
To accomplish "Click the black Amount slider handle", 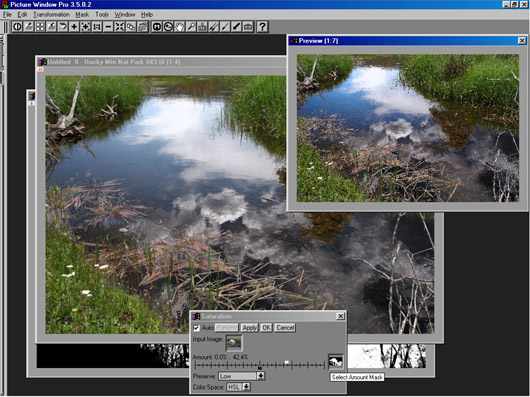I will (260, 367).
